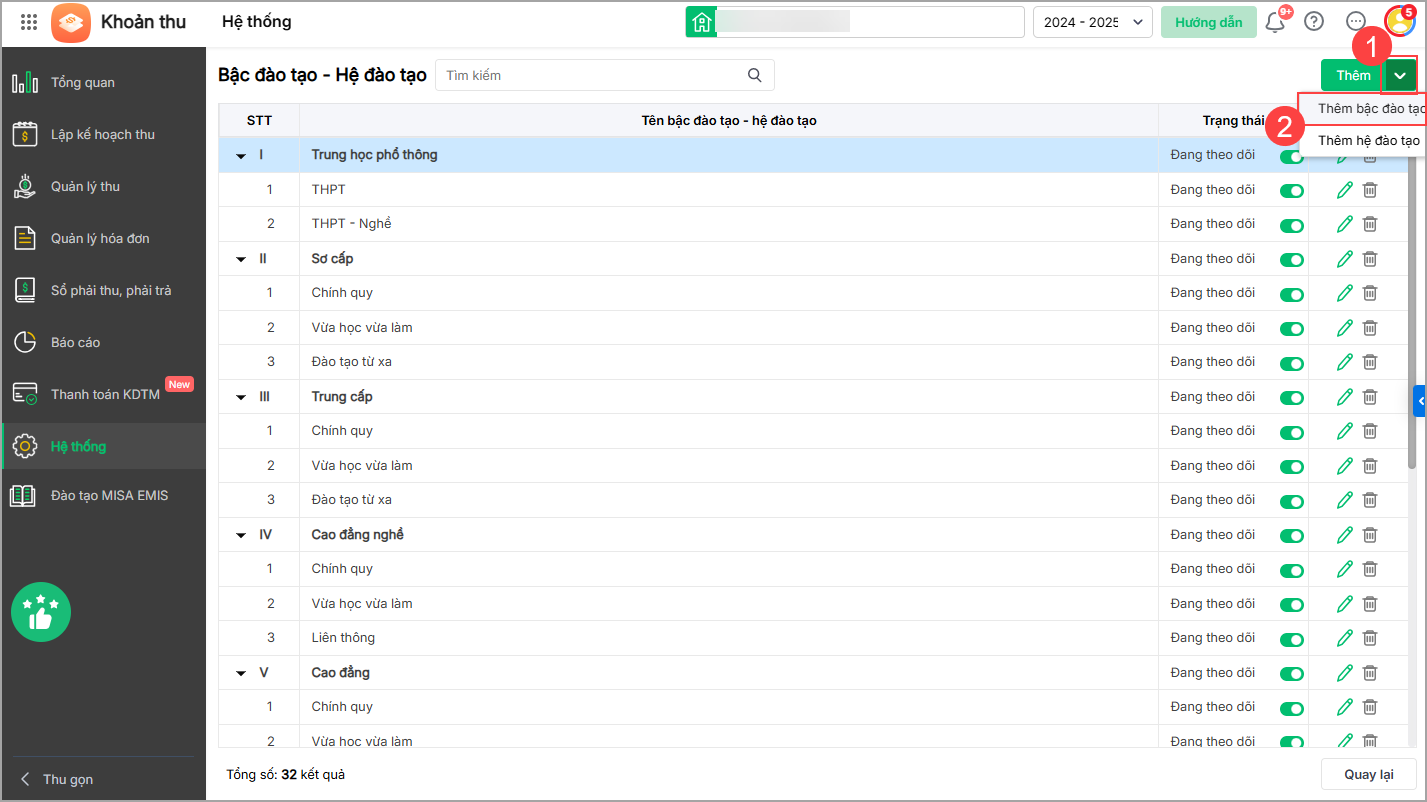
Task: Open the 2024 - 2025 year dropdown
Action: (1093, 22)
